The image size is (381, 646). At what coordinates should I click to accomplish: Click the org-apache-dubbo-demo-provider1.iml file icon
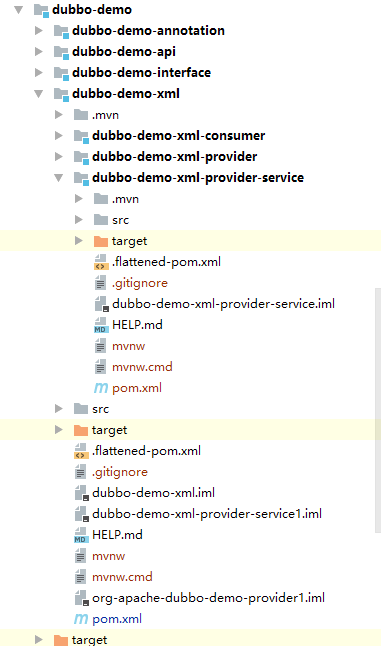[x=81, y=598]
